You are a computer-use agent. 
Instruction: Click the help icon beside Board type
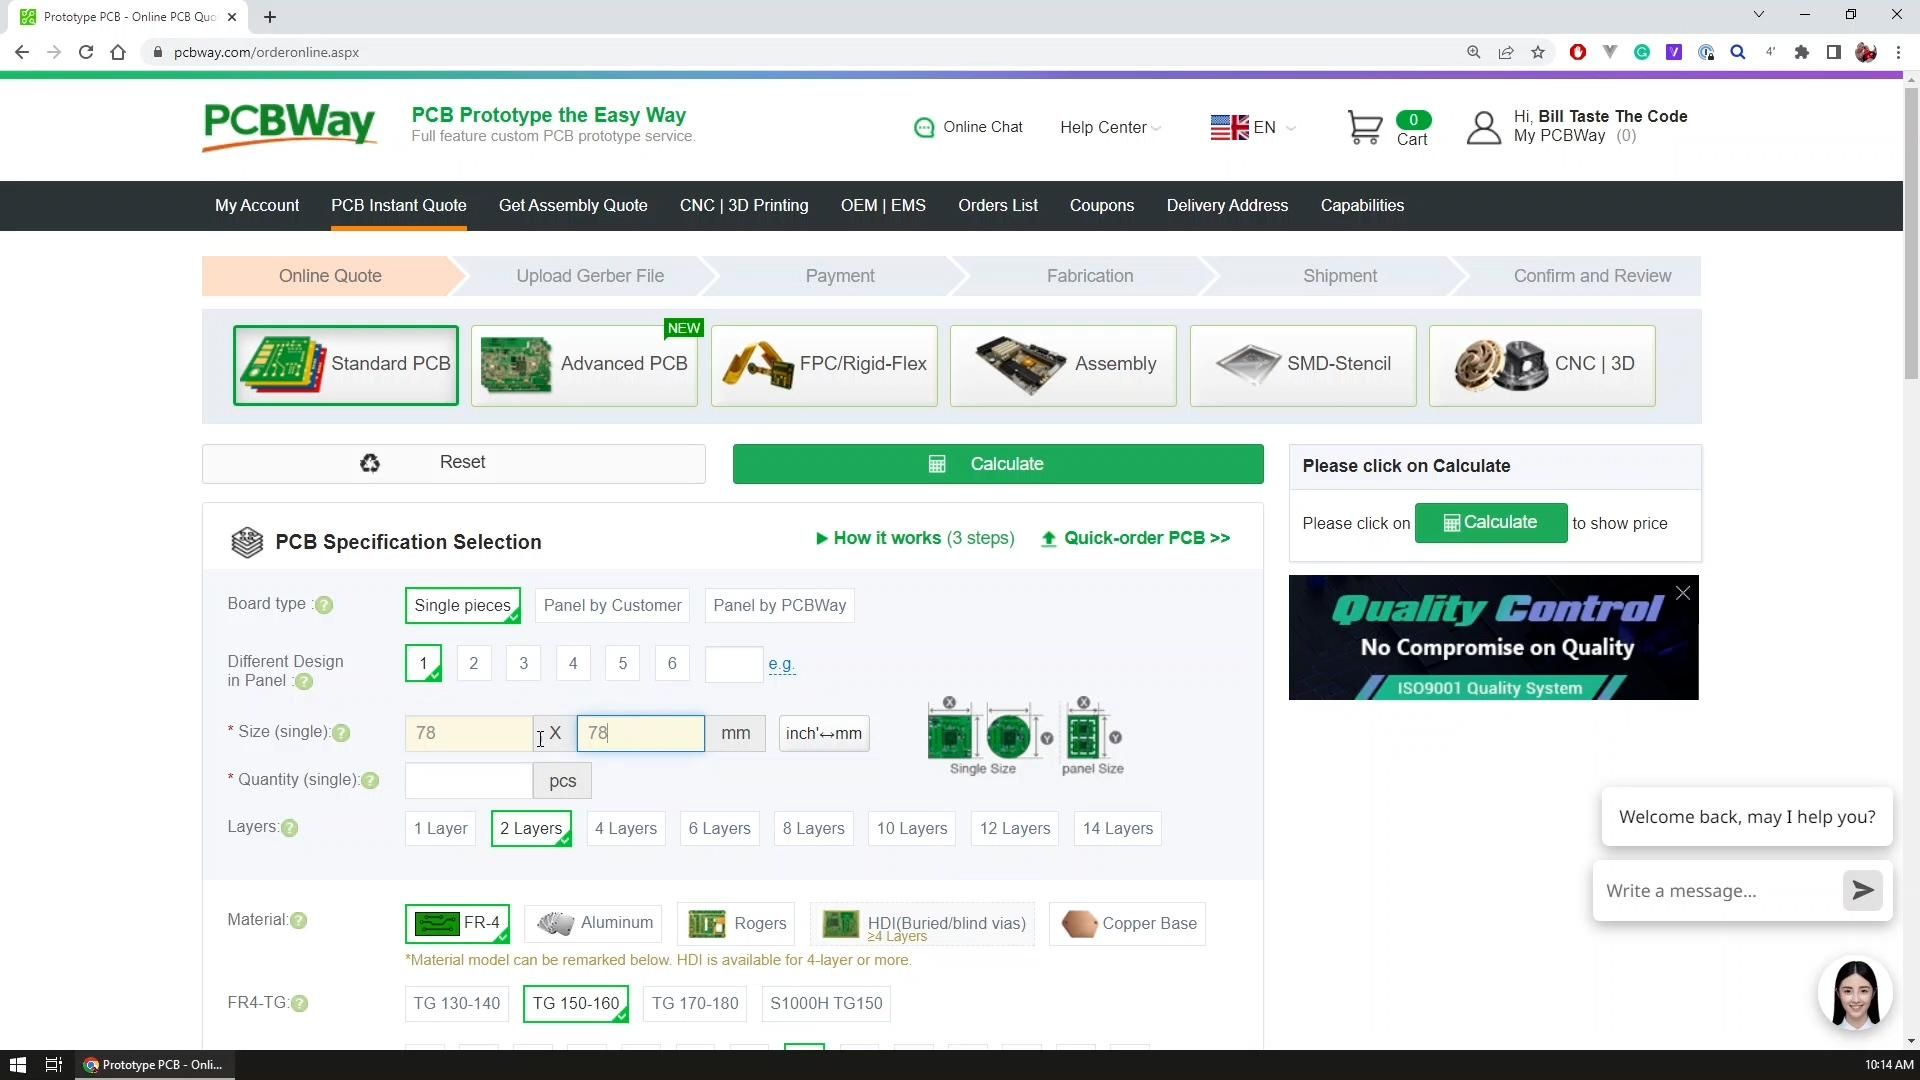click(324, 605)
